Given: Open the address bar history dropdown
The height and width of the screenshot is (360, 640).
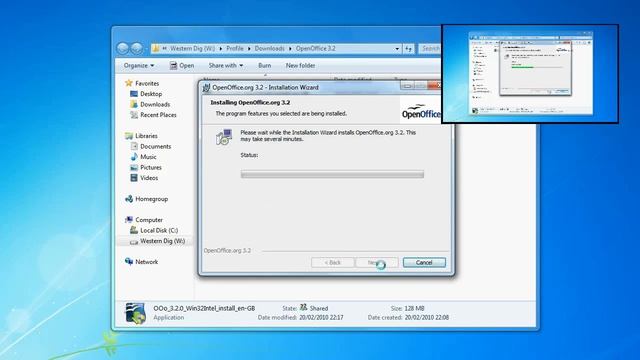Looking at the screenshot, I should click(397, 49).
